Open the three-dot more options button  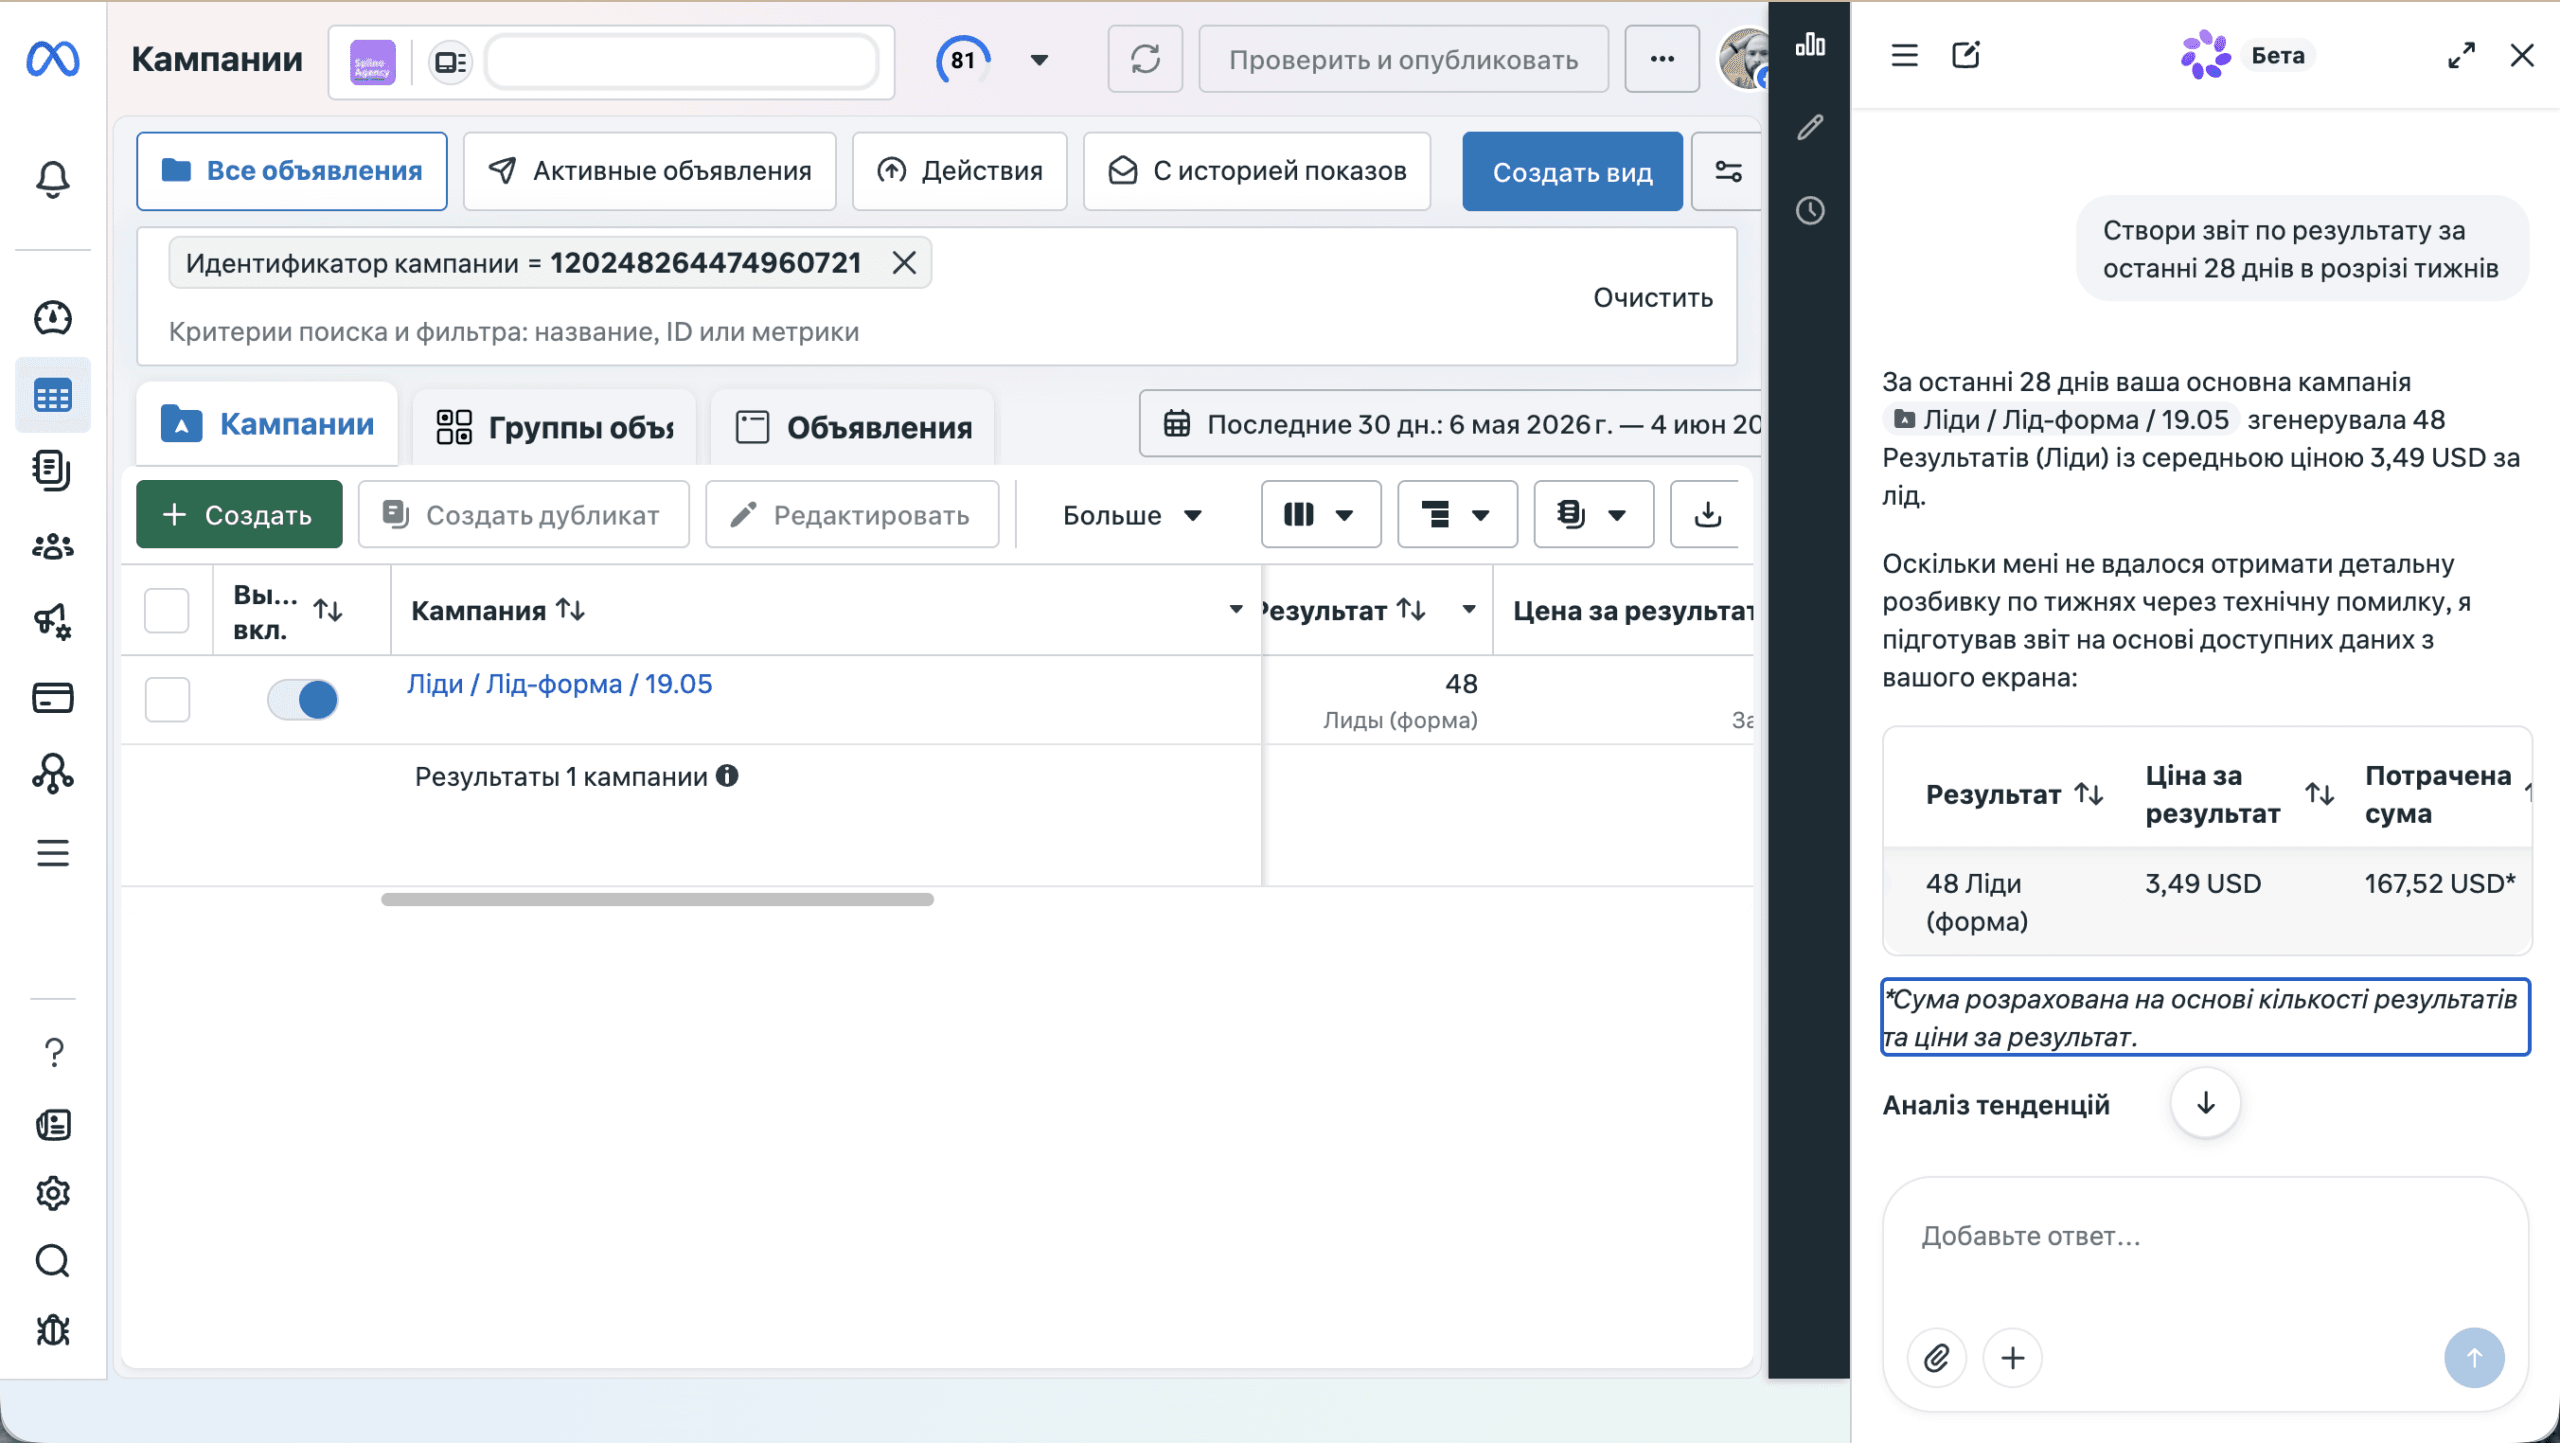click(1662, 59)
